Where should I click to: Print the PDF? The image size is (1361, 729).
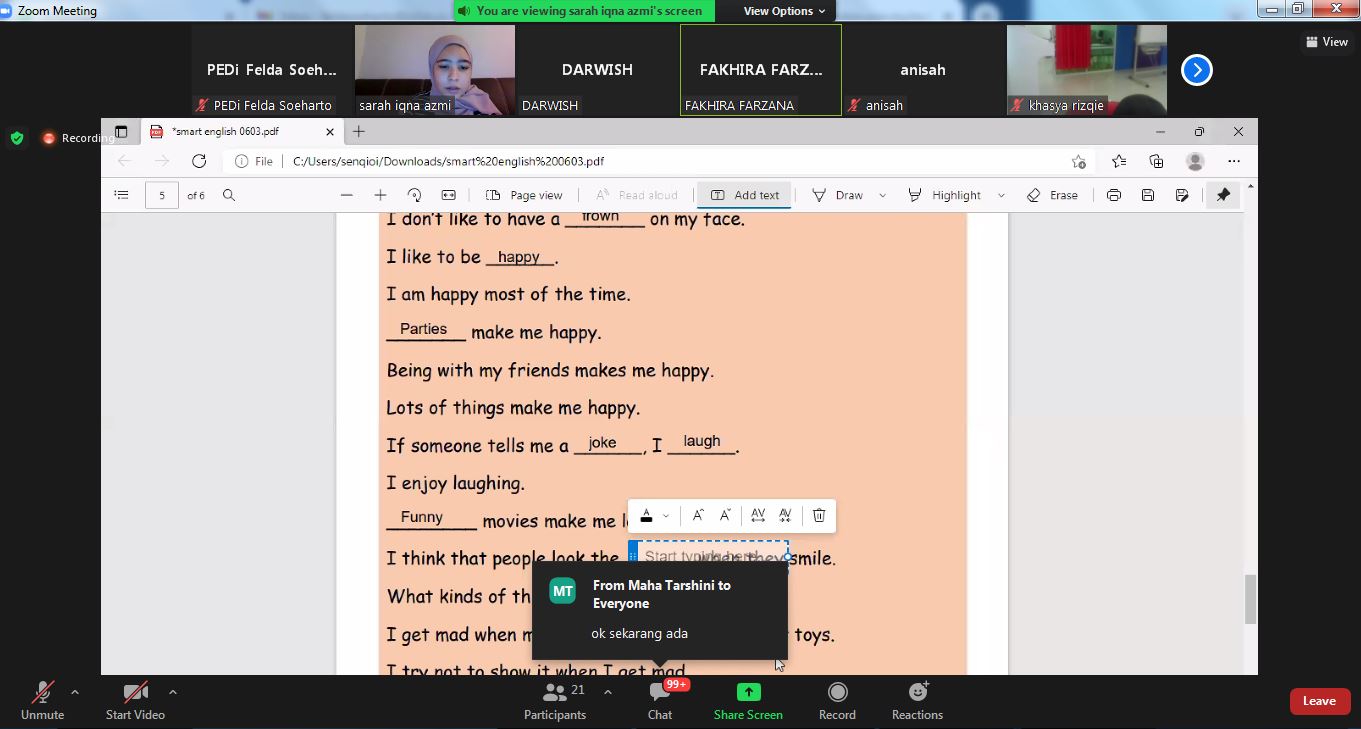1114,195
